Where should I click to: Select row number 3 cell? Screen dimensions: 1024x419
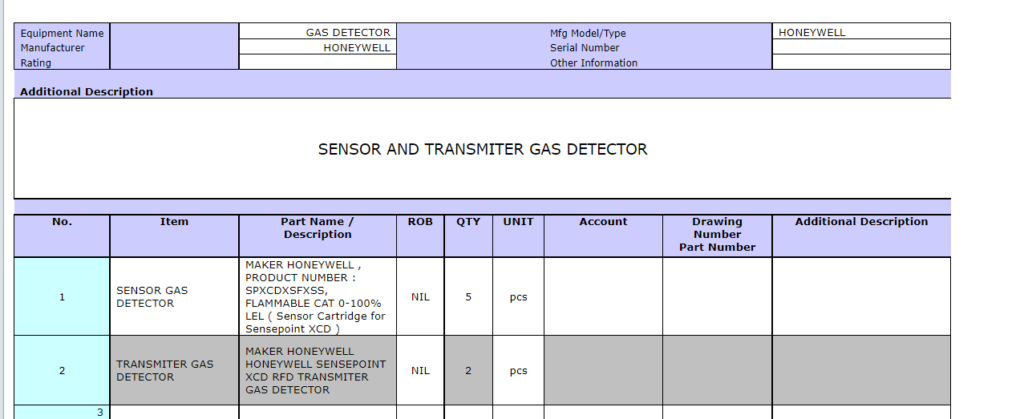click(62, 412)
